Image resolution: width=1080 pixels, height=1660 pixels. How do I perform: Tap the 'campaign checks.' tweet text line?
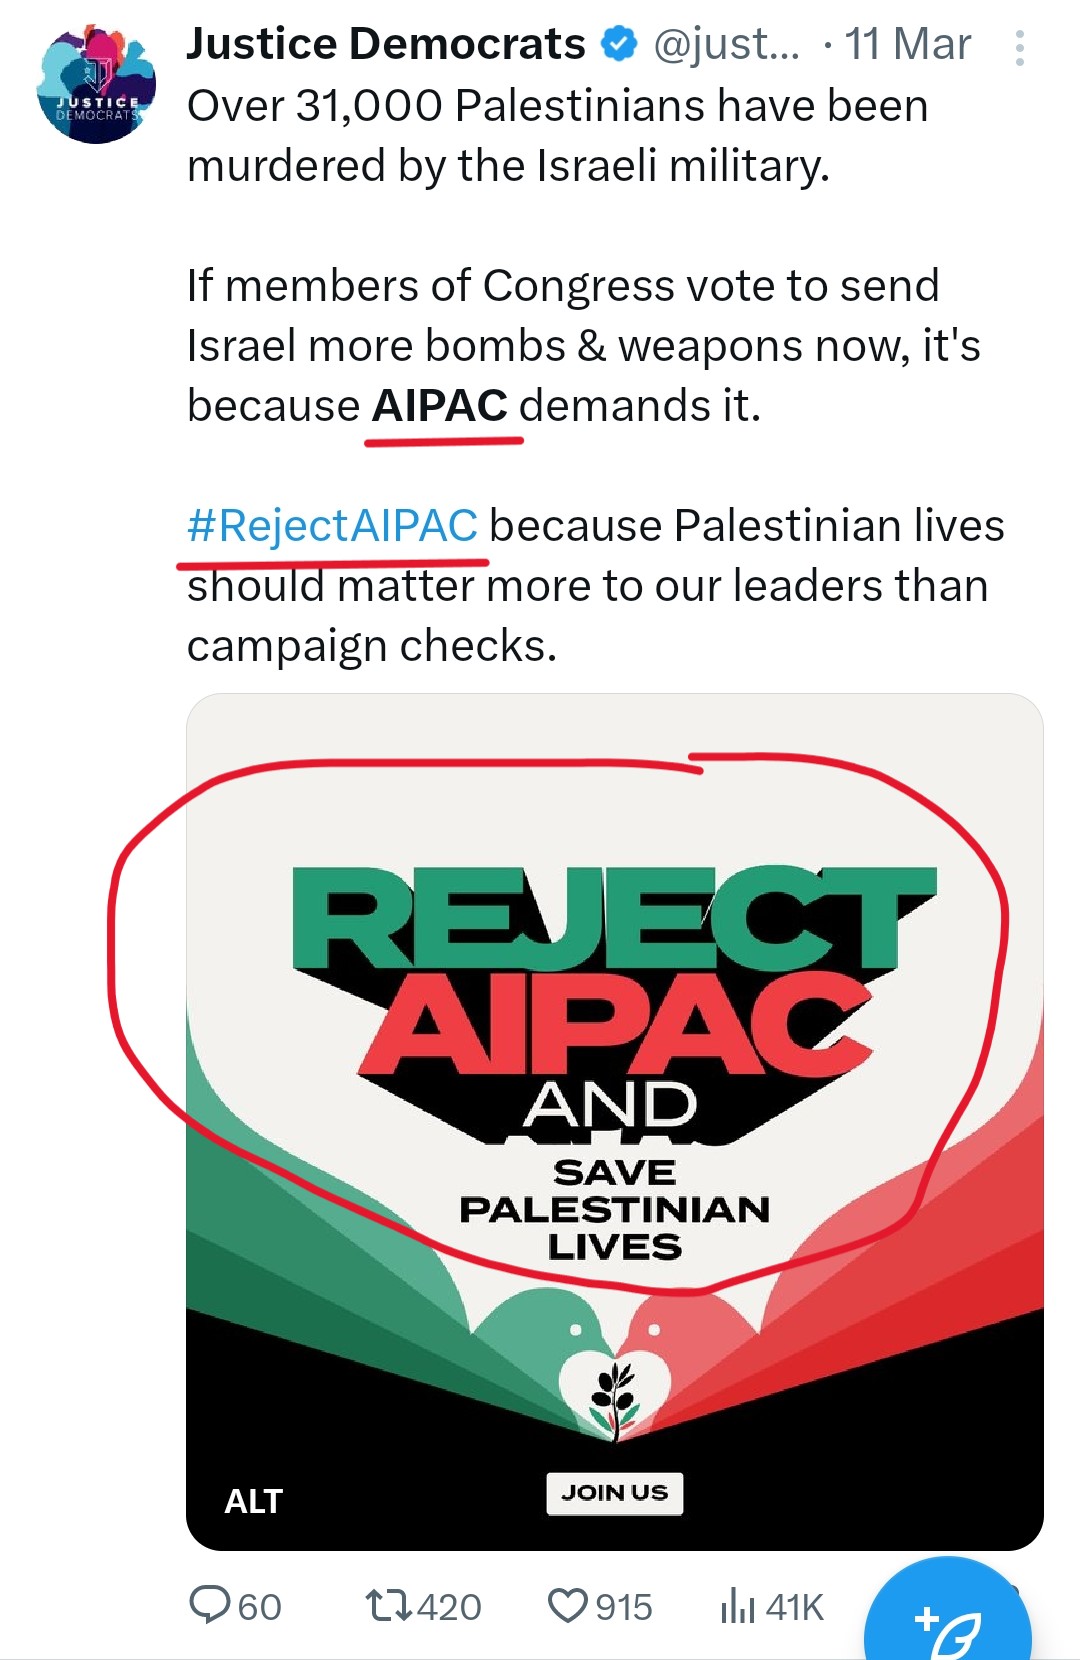371,646
